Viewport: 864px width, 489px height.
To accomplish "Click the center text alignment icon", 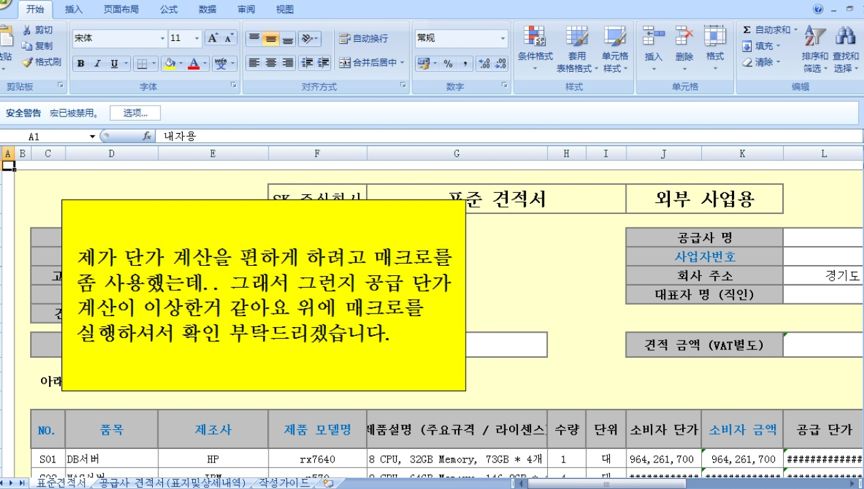I will [x=270, y=63].
